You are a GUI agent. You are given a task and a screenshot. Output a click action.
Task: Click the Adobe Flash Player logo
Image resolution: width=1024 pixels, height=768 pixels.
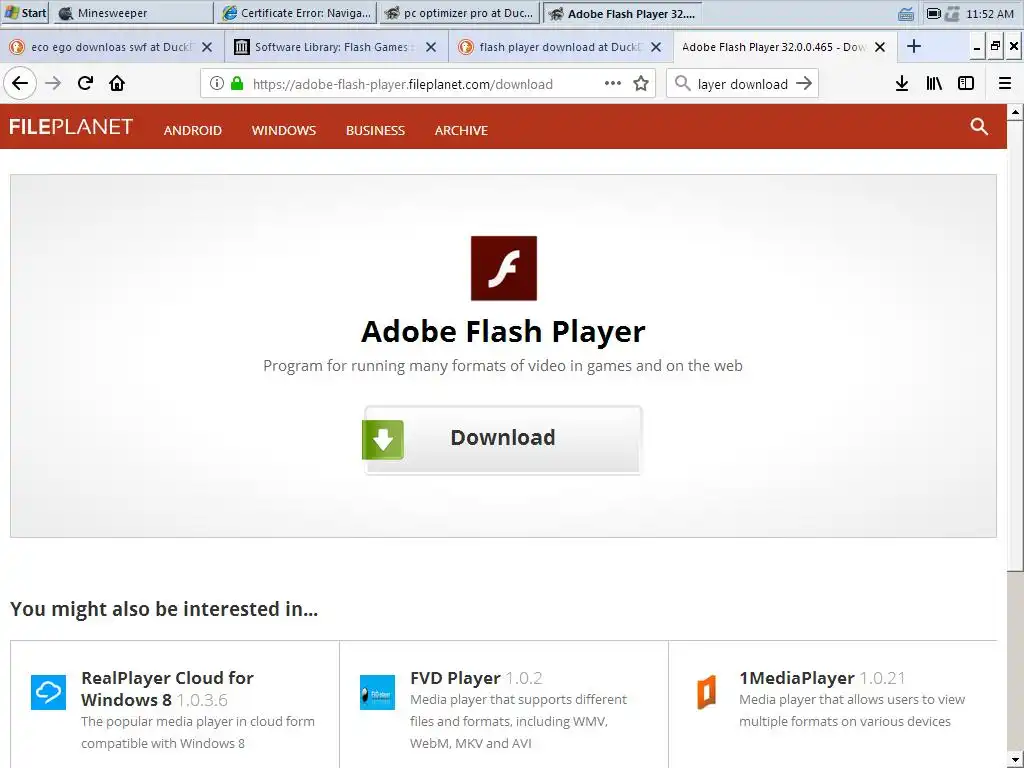504,268
